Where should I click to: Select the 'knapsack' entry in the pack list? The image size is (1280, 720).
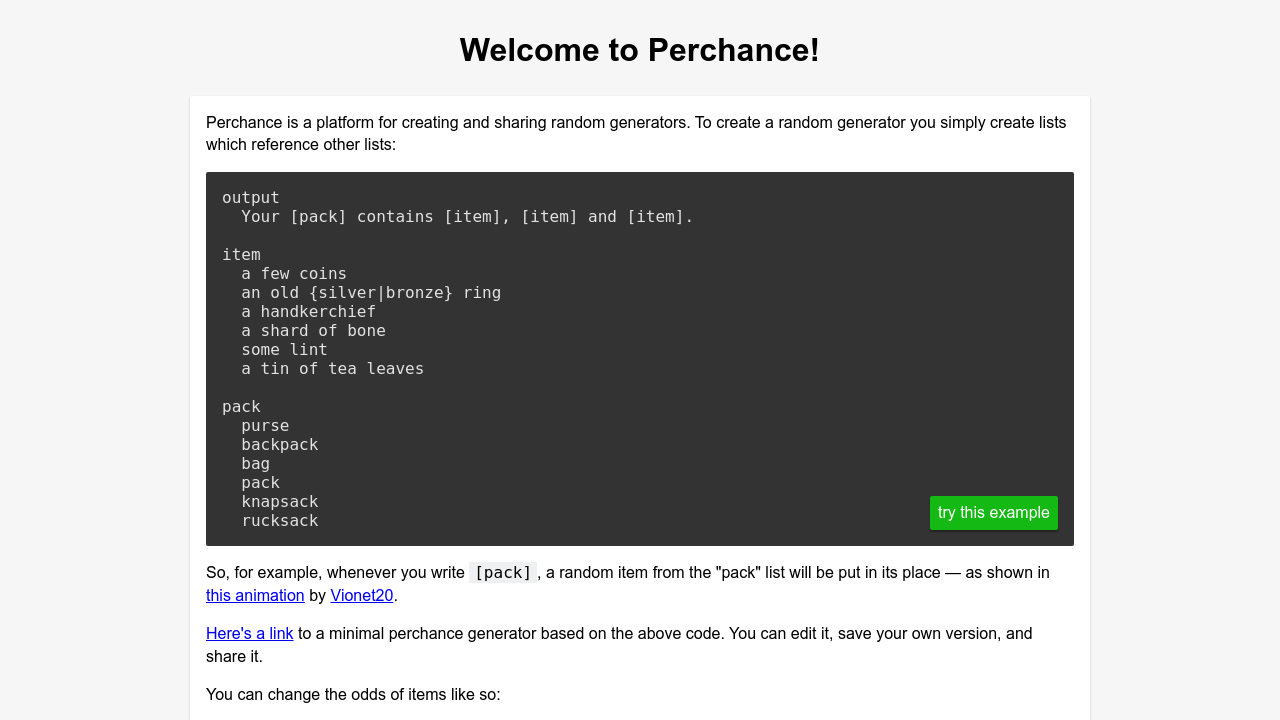coord(279,501)
